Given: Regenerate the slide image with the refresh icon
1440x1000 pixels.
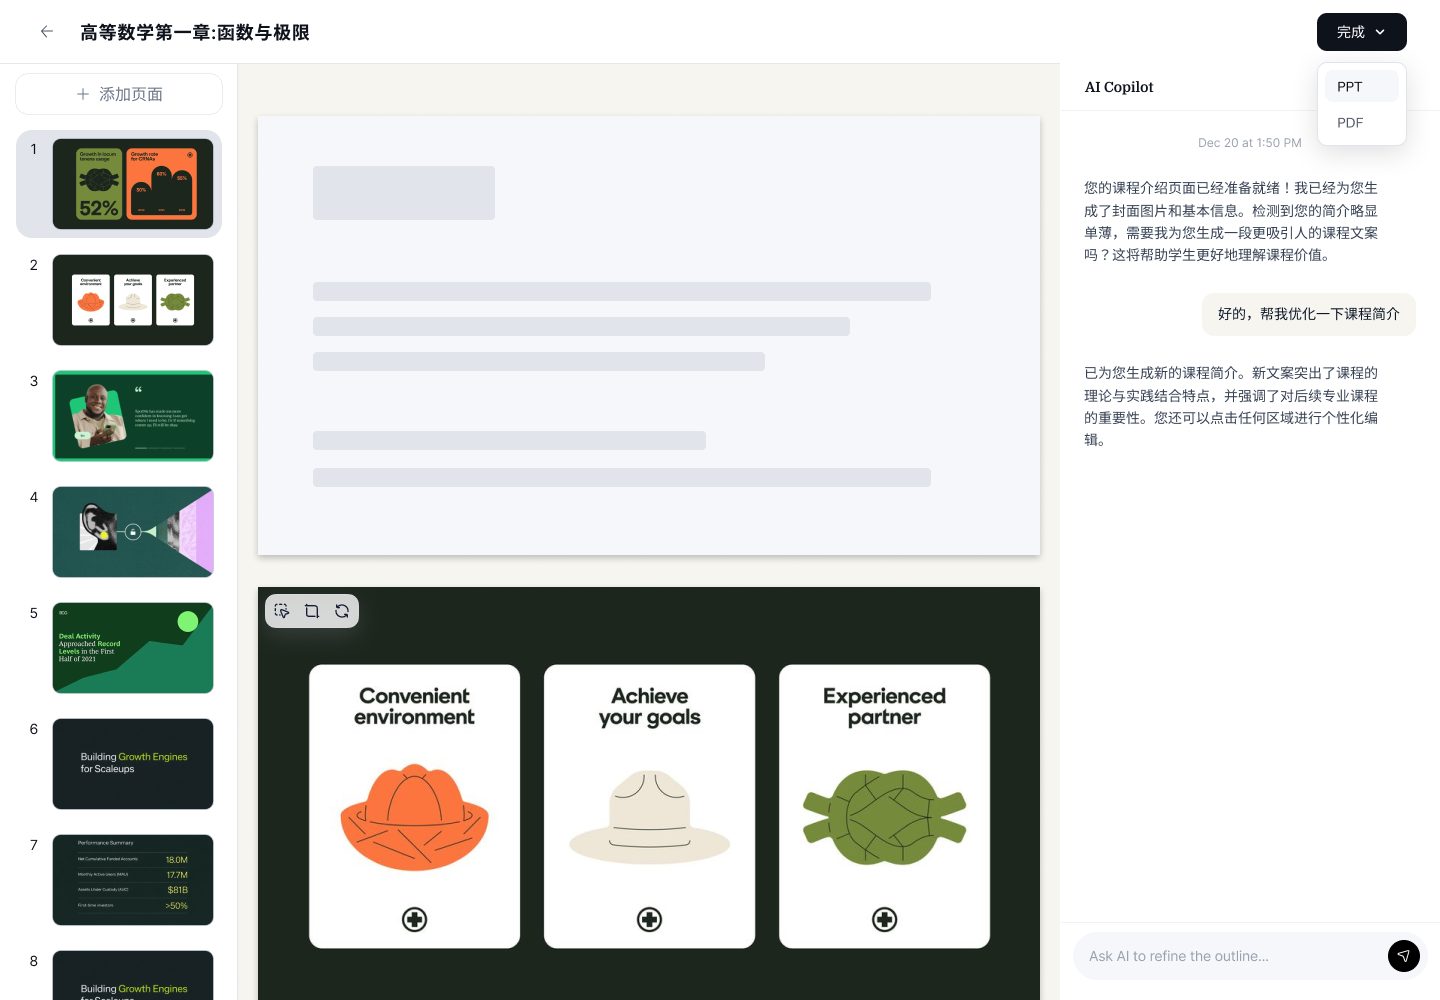Looking at the screenshot, I should [x=342, y=611].
